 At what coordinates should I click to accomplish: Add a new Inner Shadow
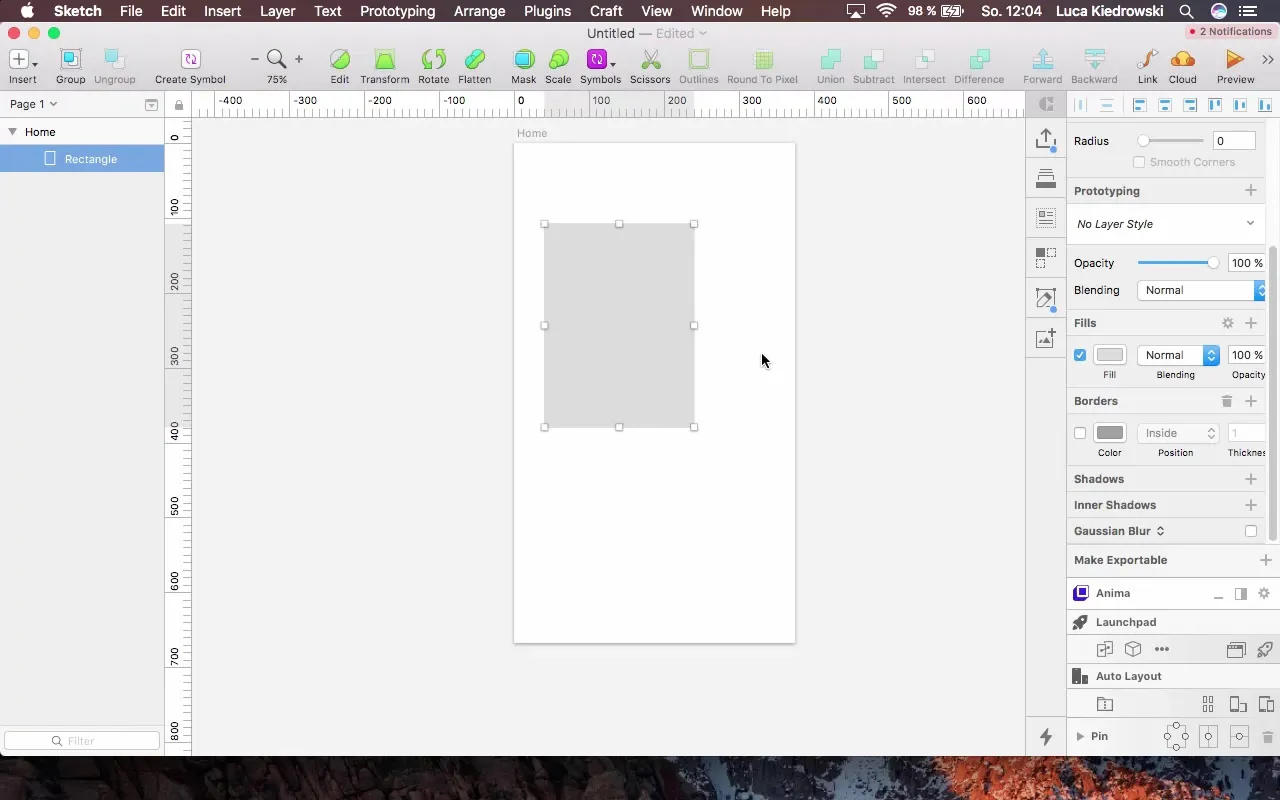tap(1251, 505)
